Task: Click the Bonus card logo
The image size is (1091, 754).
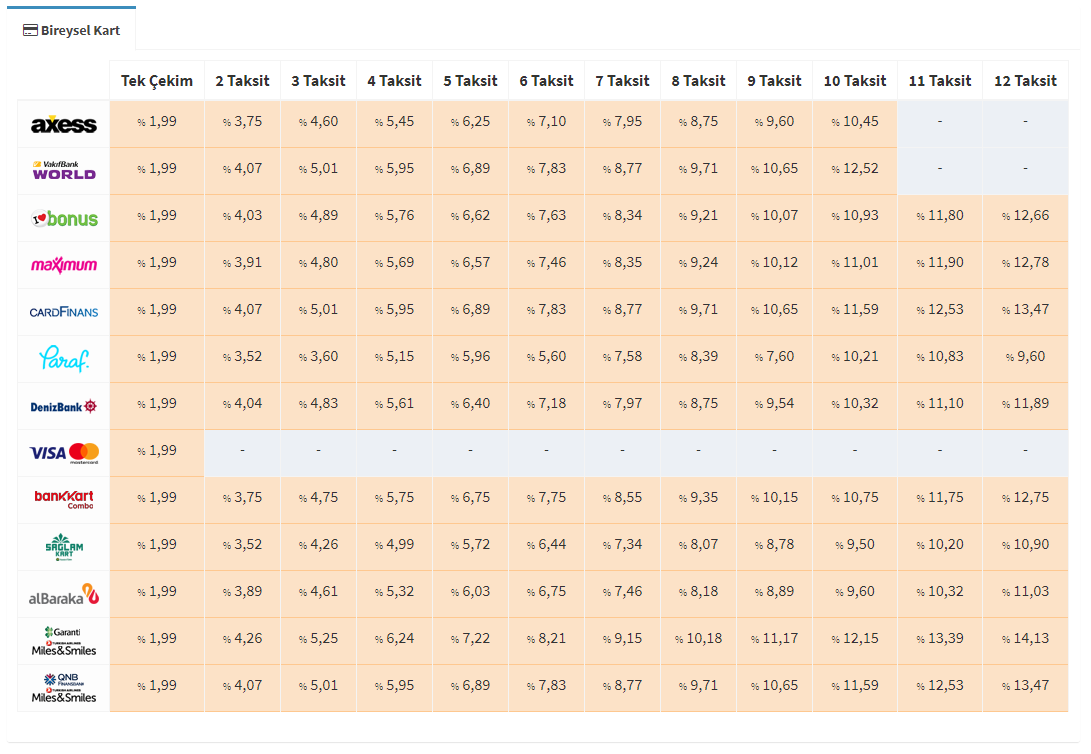Action: click(65, 218)
